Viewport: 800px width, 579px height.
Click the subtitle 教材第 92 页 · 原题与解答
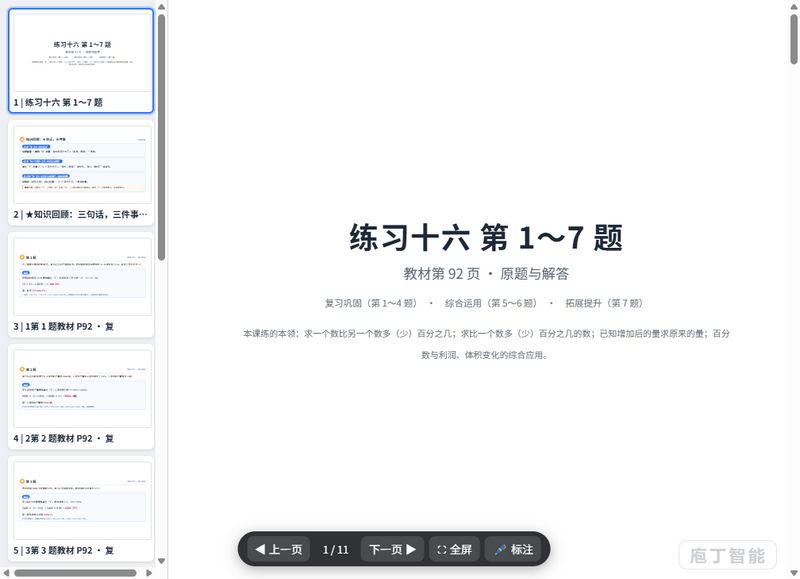[x=486, y=274]
